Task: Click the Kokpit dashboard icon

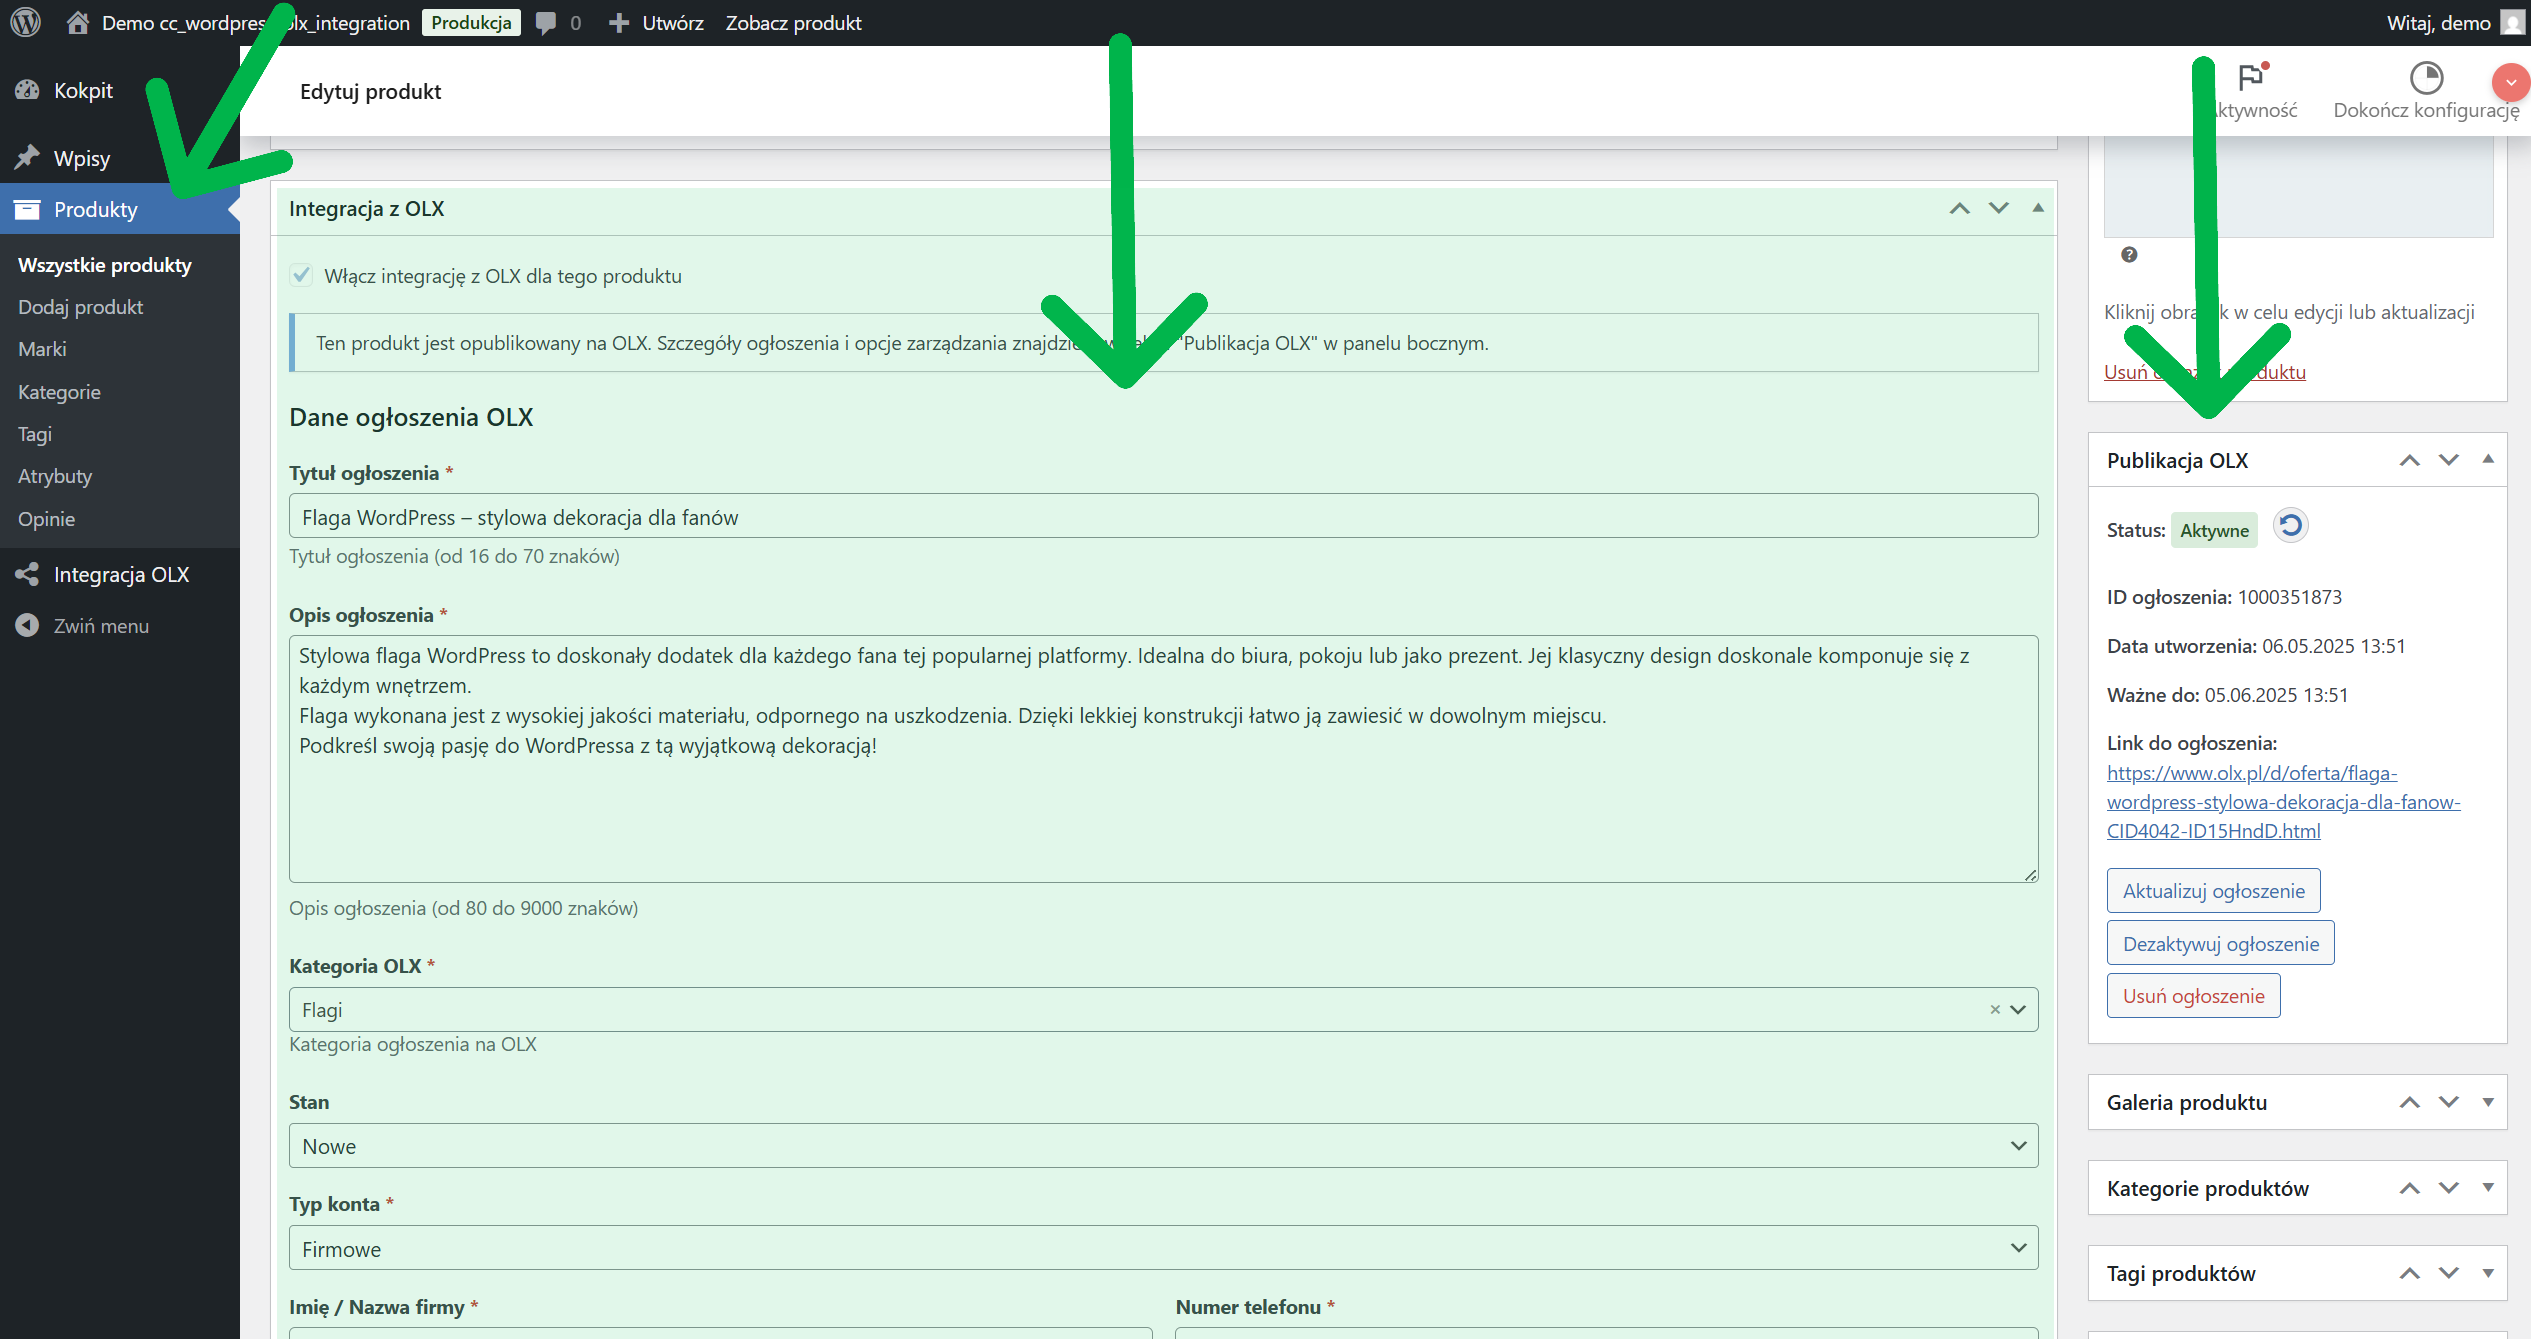Action: [x=27, y=90]
